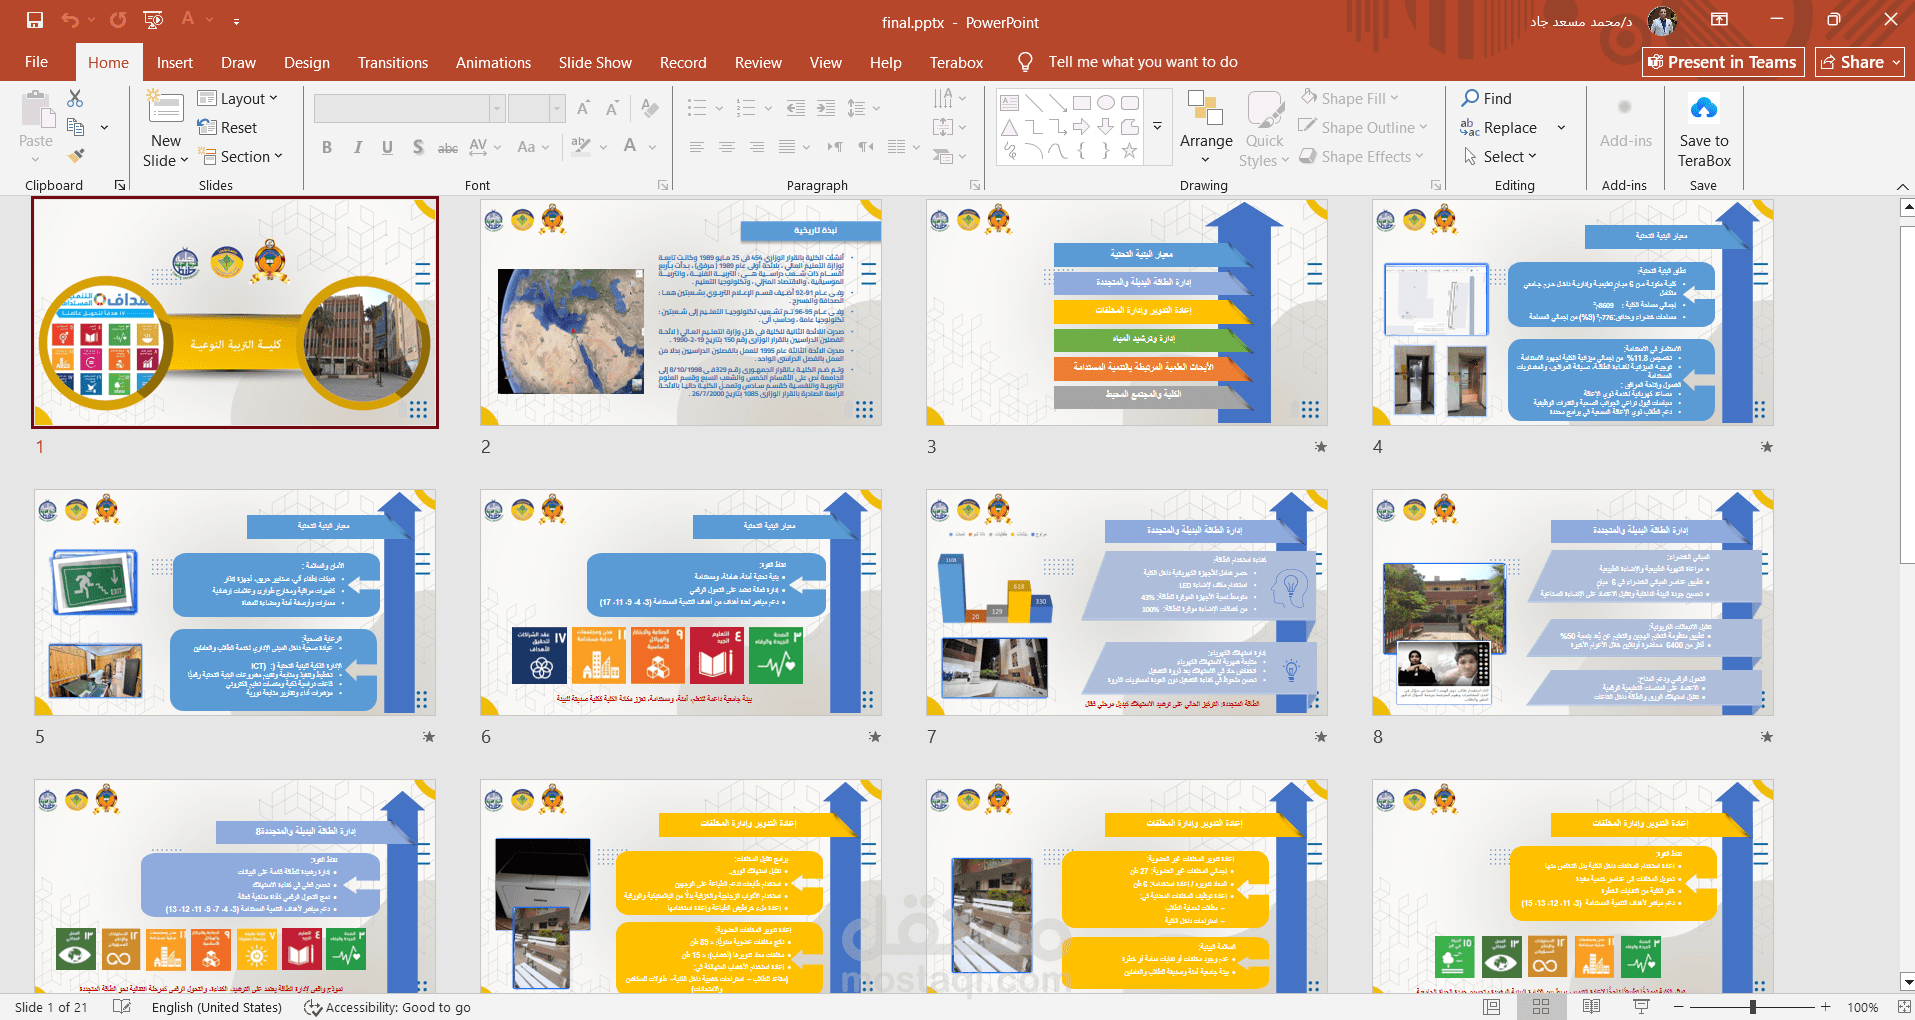
Task: Click the New Slide icon
Action: click(165, 107)
